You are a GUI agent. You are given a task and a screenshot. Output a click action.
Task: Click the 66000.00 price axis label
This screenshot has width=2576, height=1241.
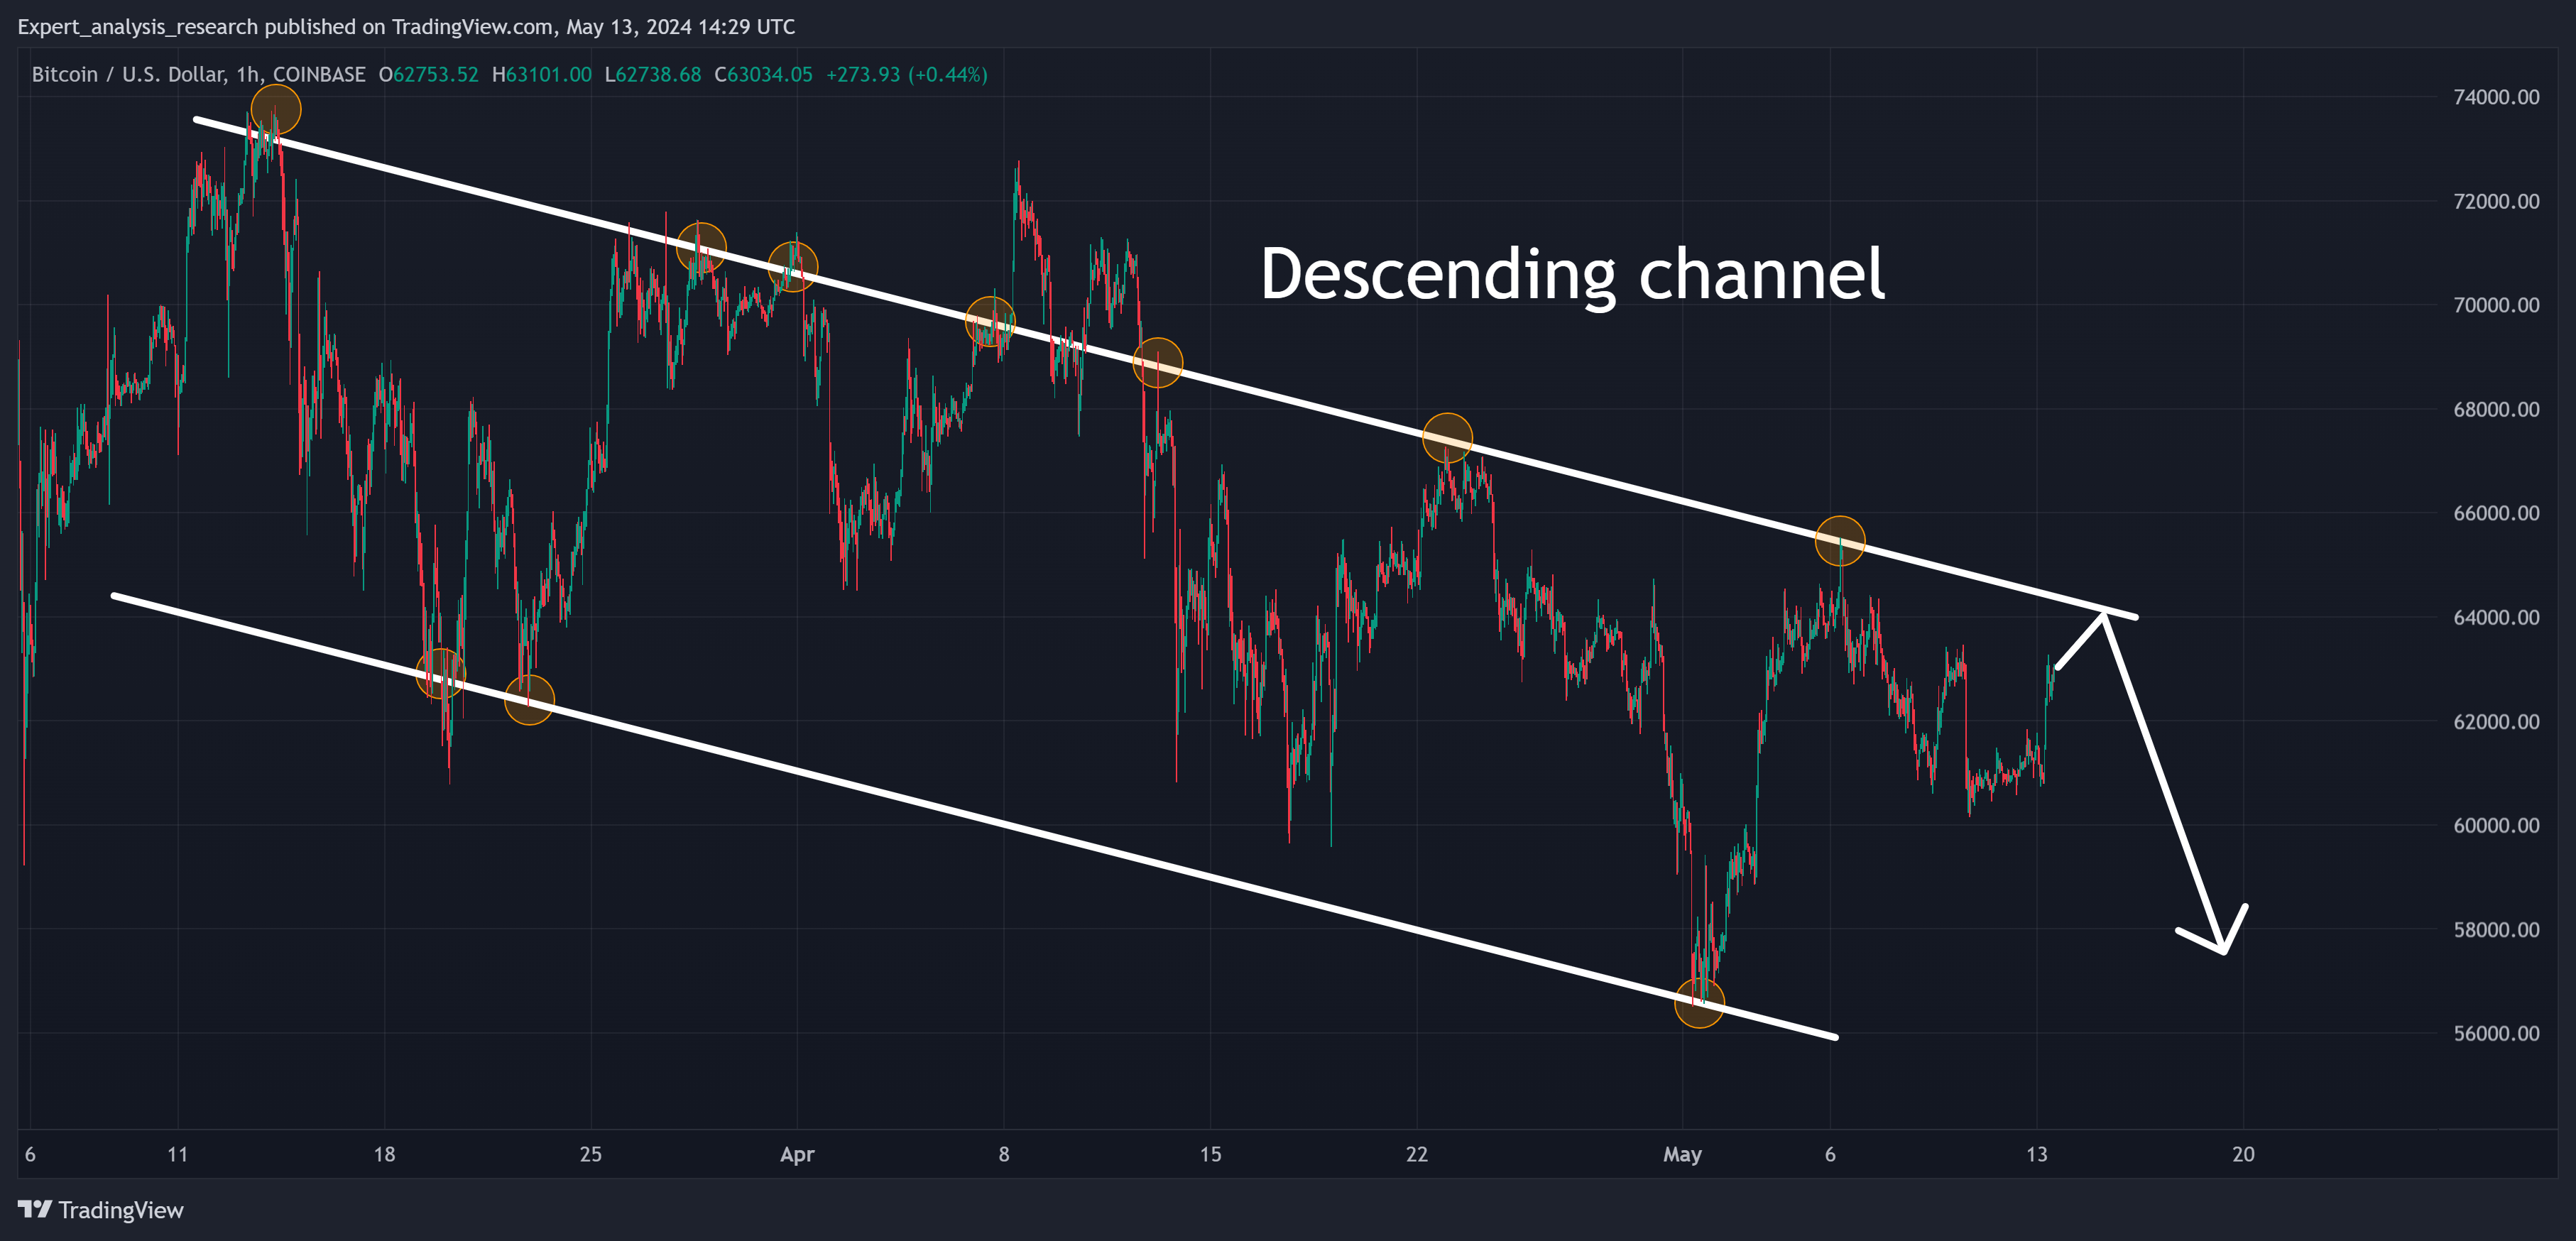[2496, 513]
